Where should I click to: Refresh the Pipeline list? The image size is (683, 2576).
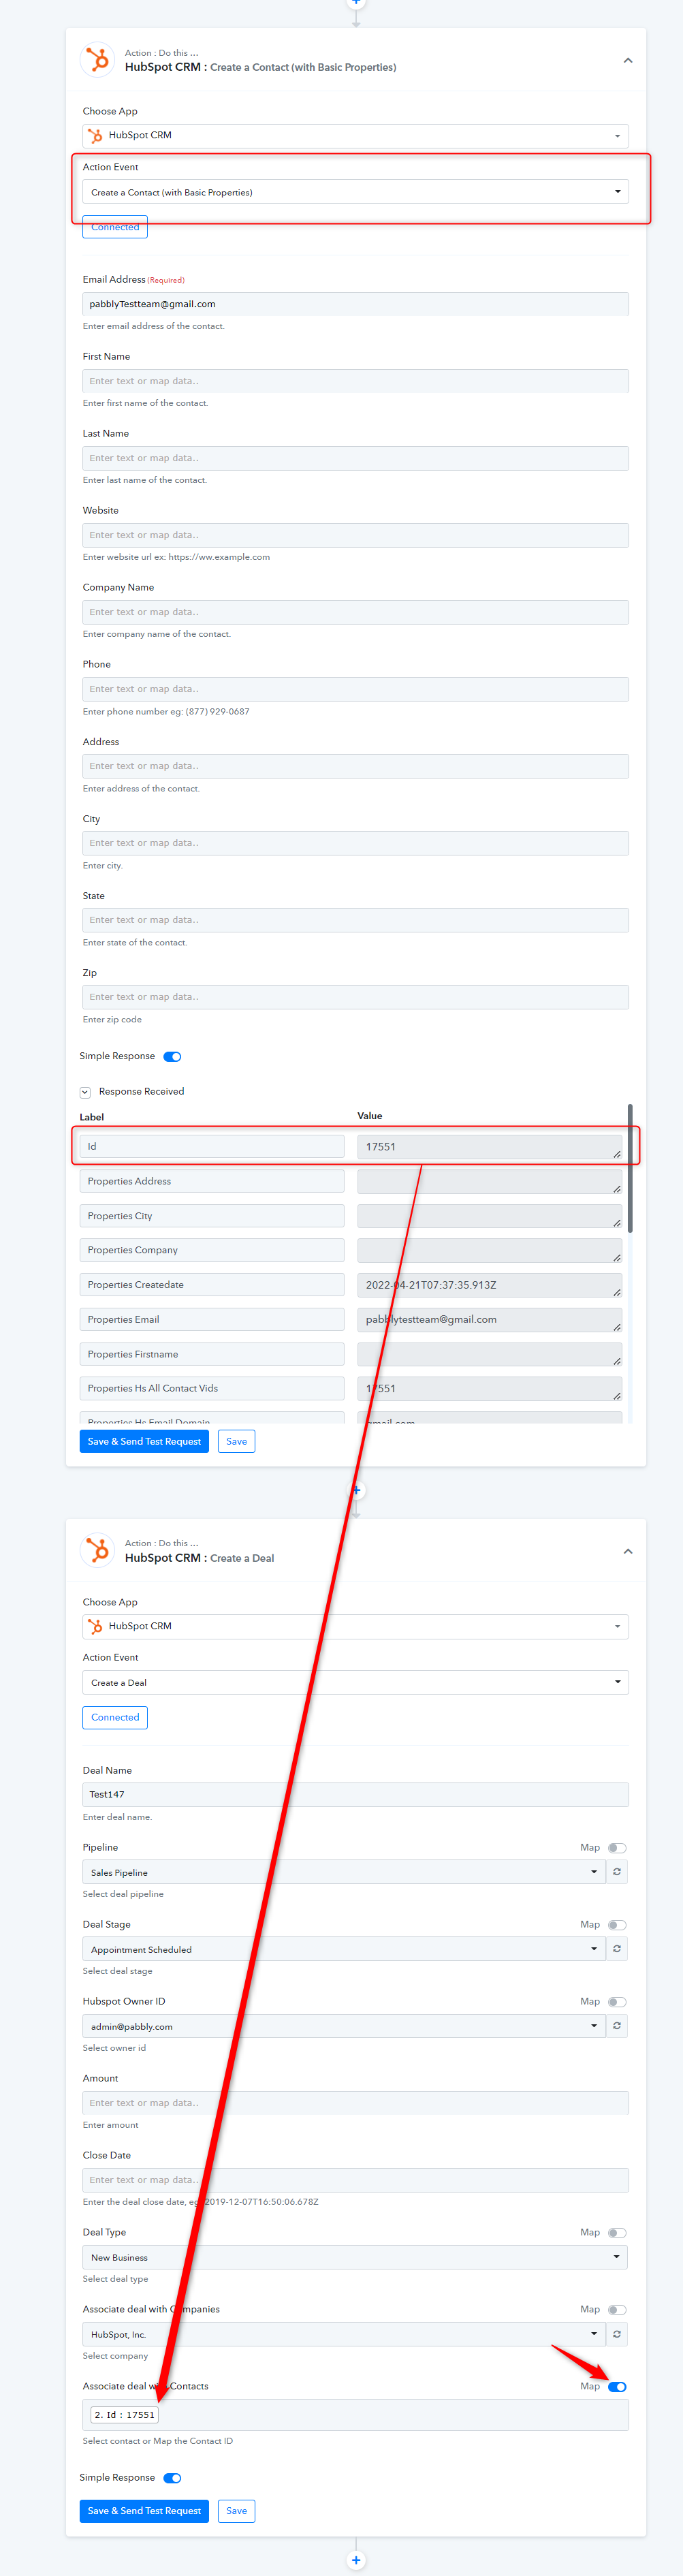coord(617,1871)
